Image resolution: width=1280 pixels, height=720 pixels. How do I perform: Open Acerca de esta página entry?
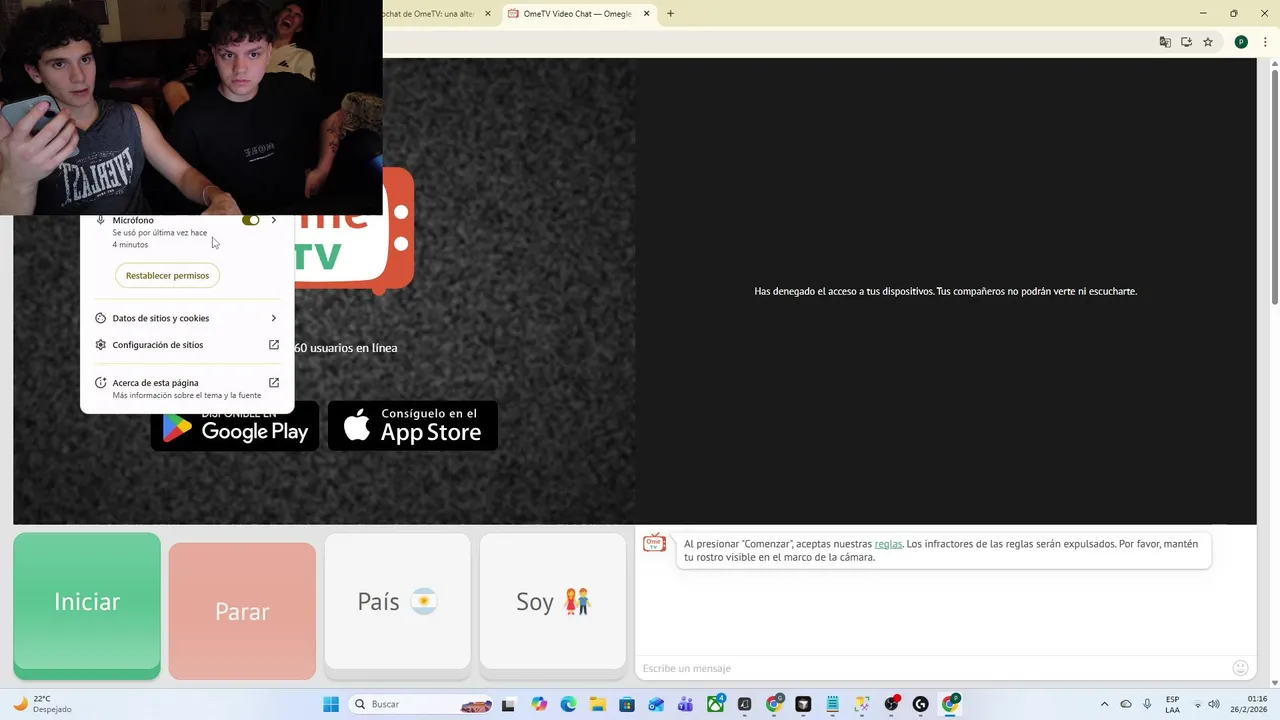[187, 388]
